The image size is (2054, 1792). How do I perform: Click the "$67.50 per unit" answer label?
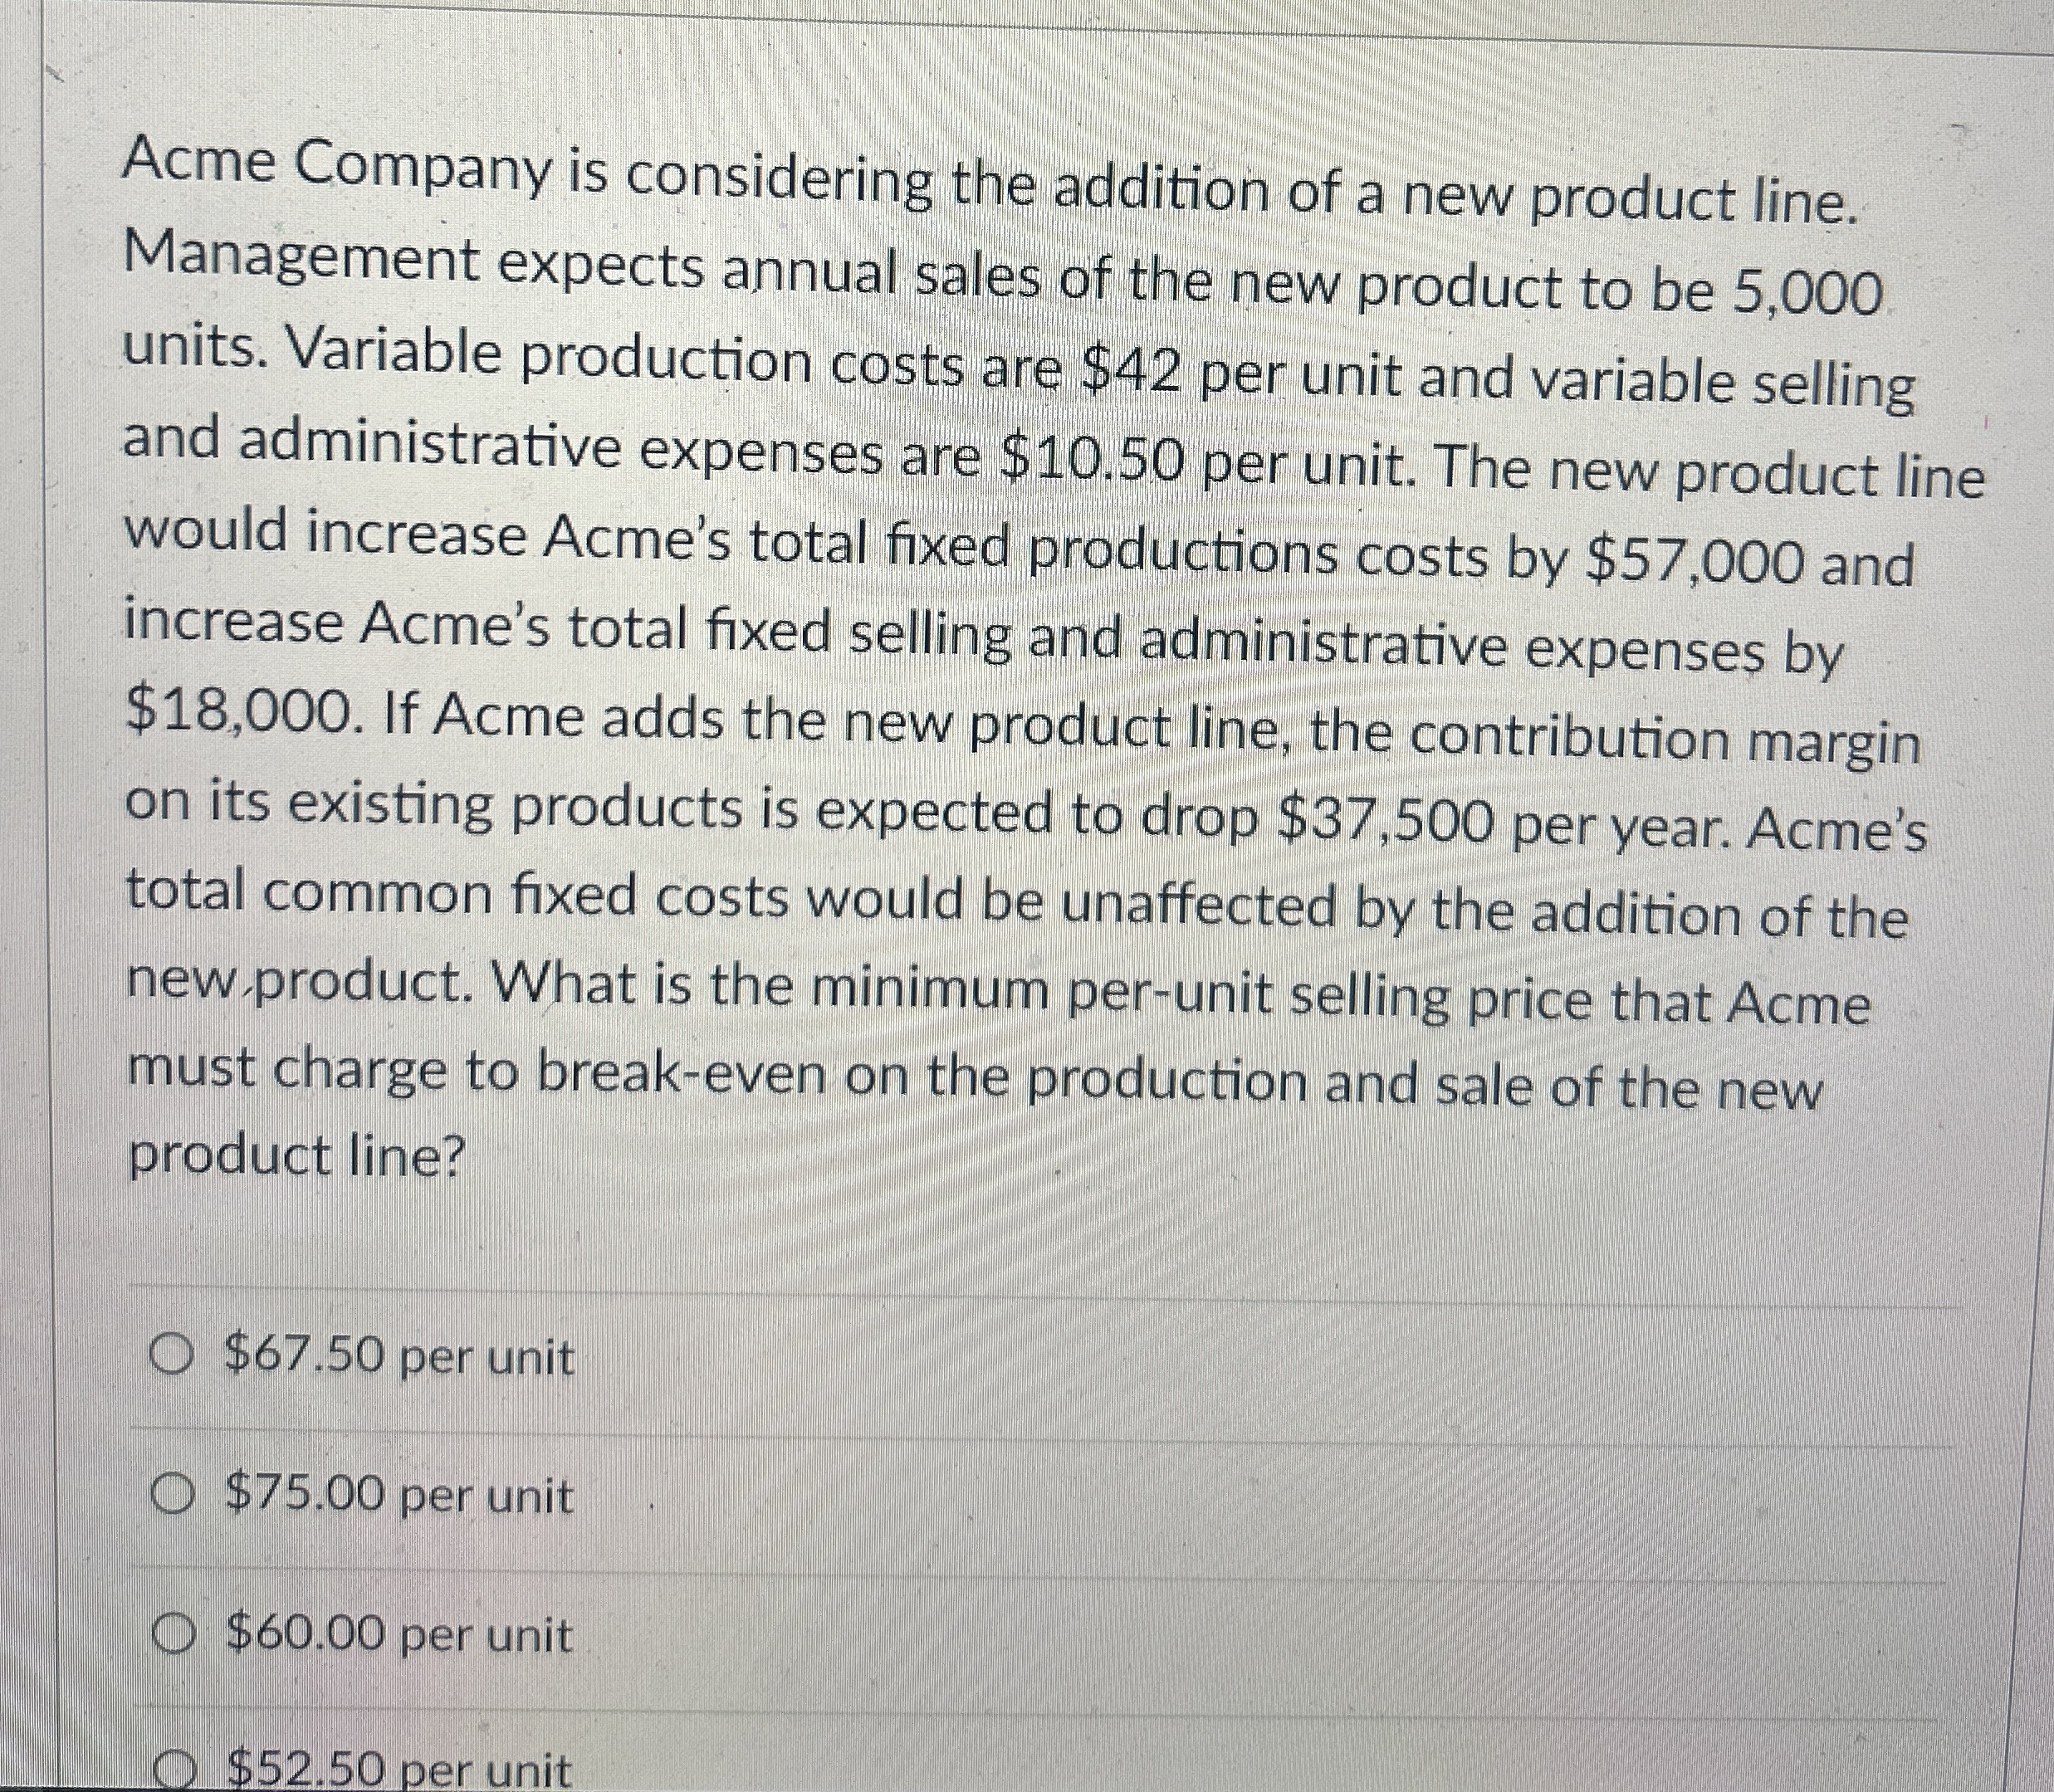(x=401, y=1358)
